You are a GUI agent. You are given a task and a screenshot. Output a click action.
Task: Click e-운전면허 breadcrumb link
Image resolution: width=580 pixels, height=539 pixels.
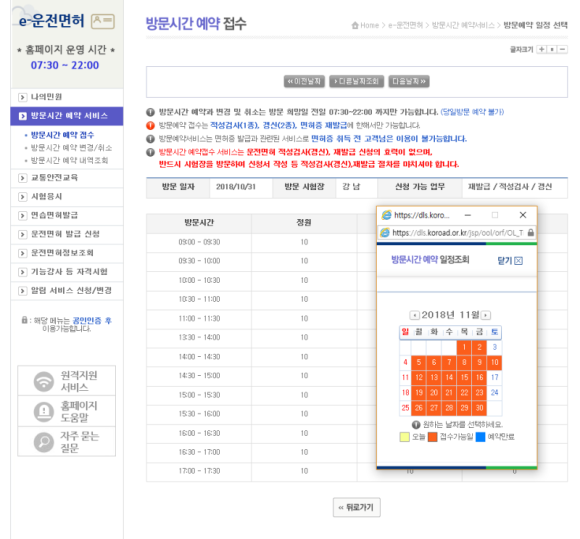pyautogui.click(x=405, y=25)
